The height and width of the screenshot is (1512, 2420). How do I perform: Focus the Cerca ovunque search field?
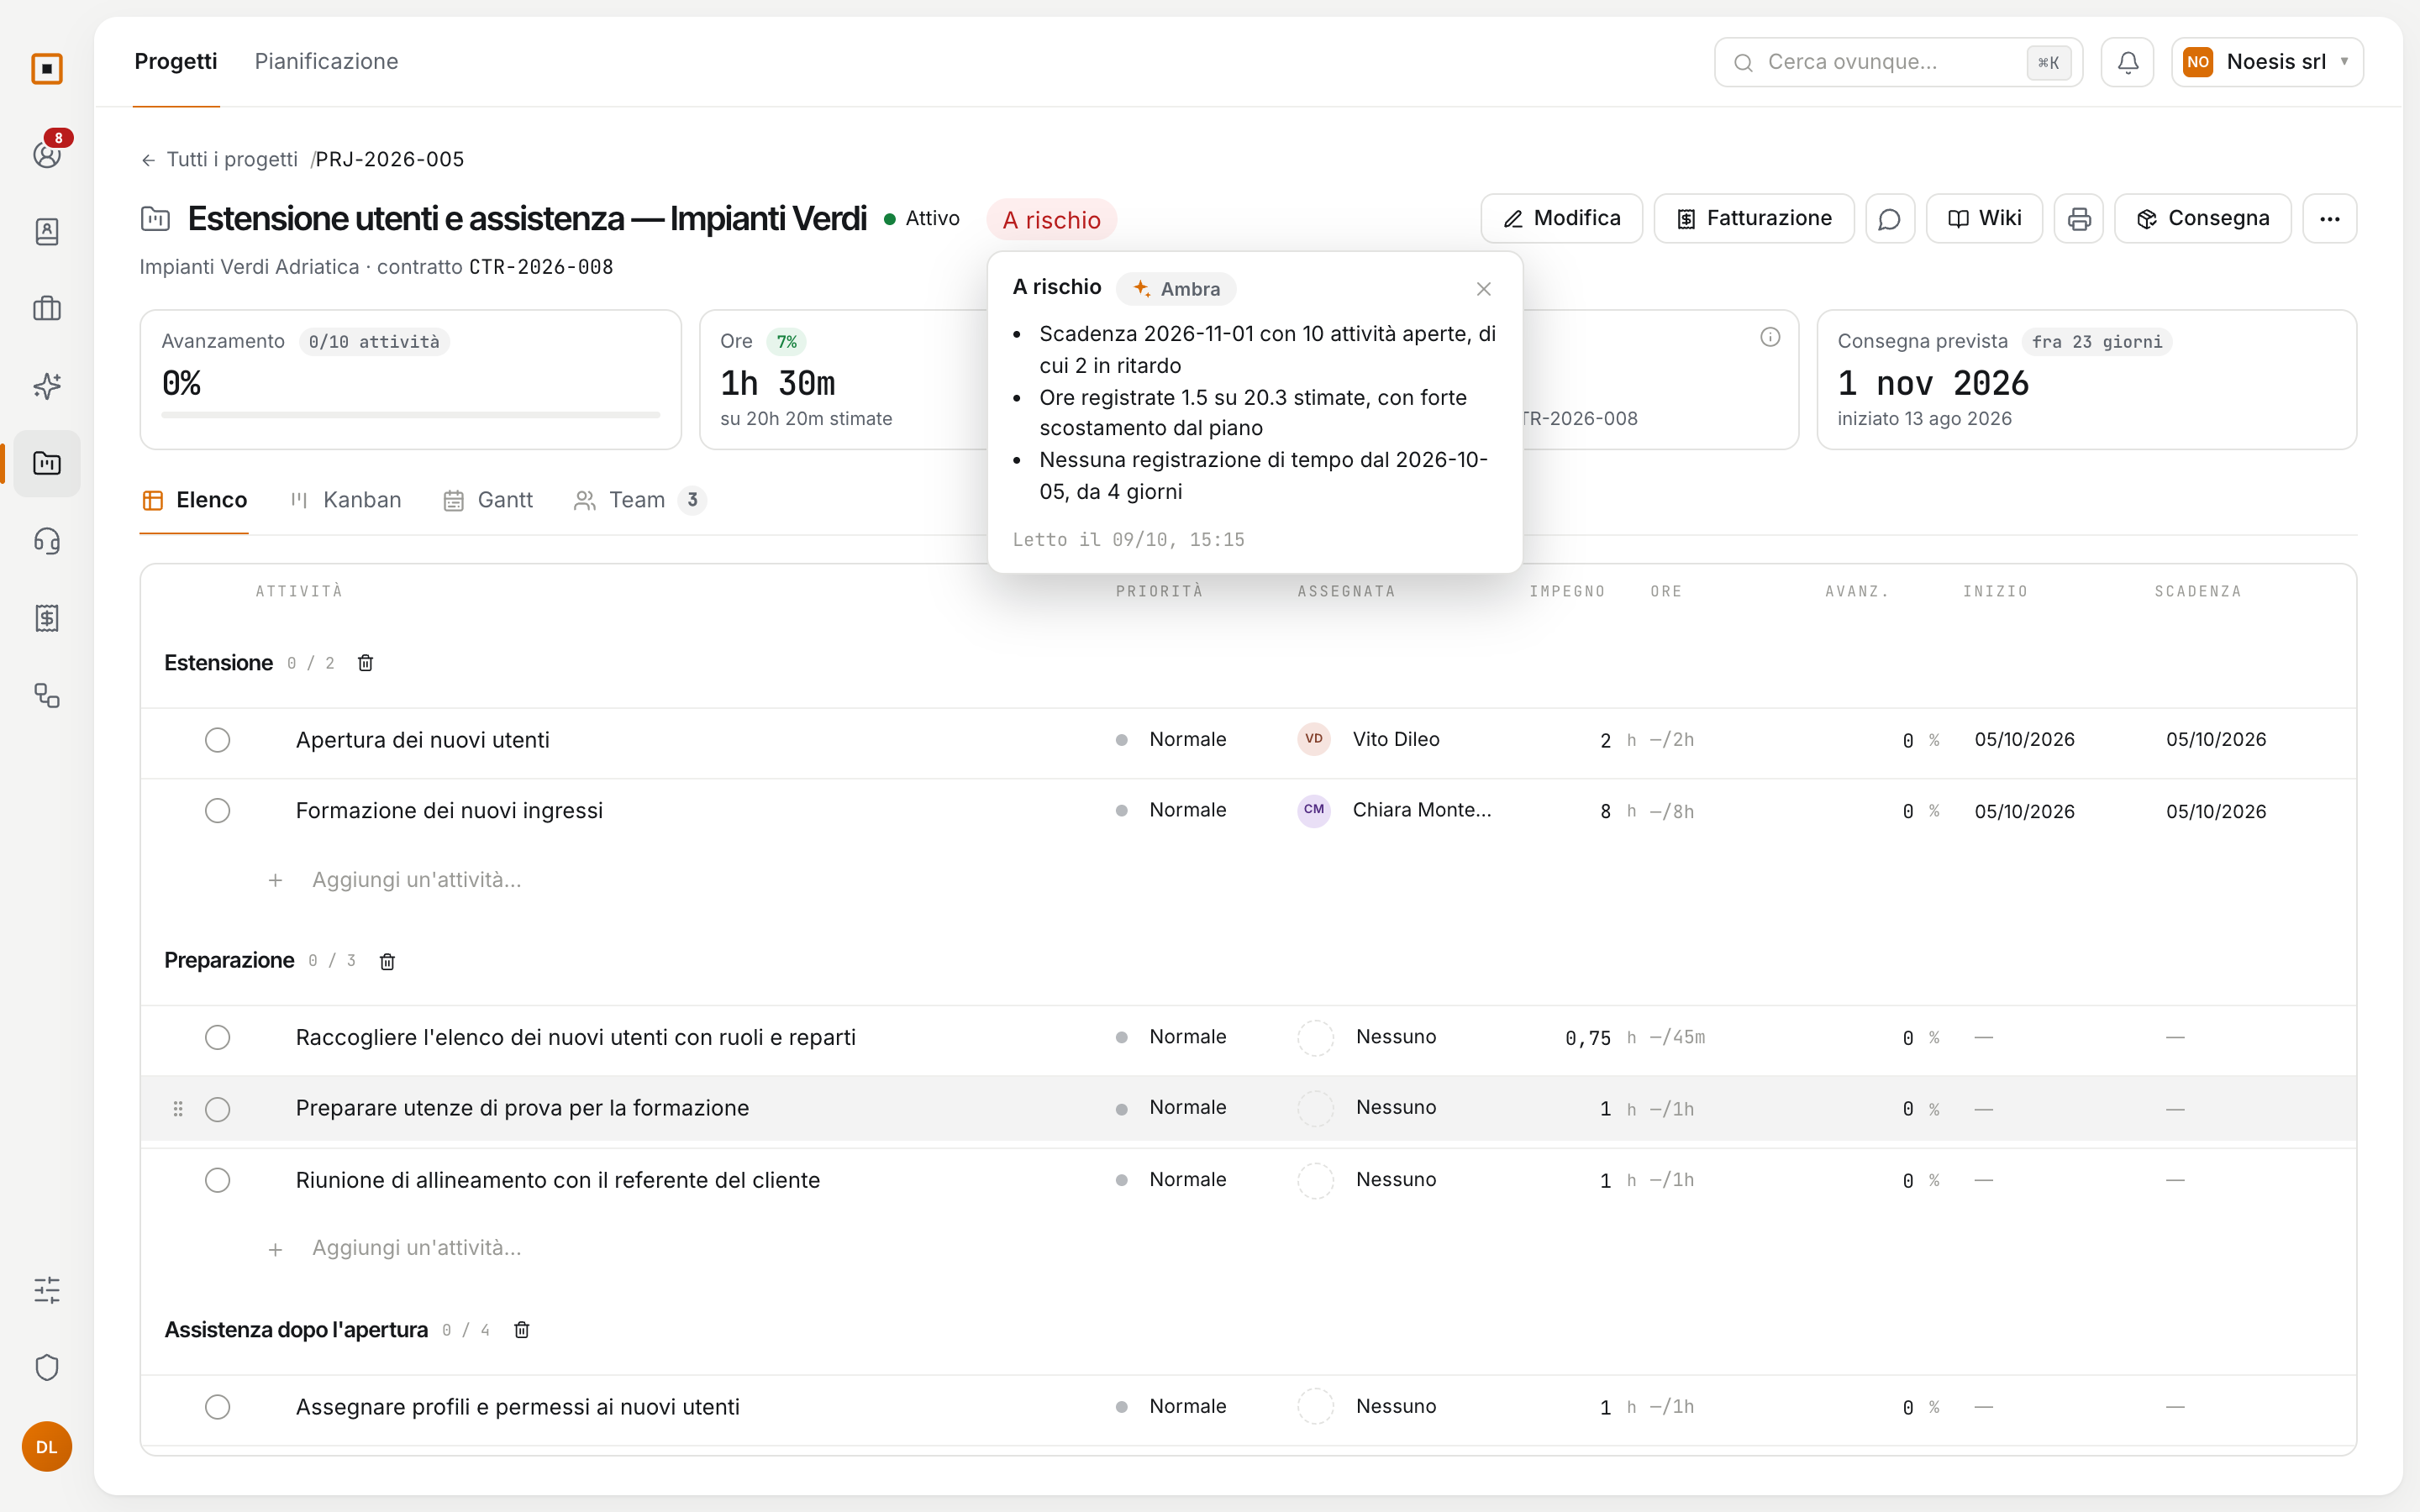(x=1898, y=62)
